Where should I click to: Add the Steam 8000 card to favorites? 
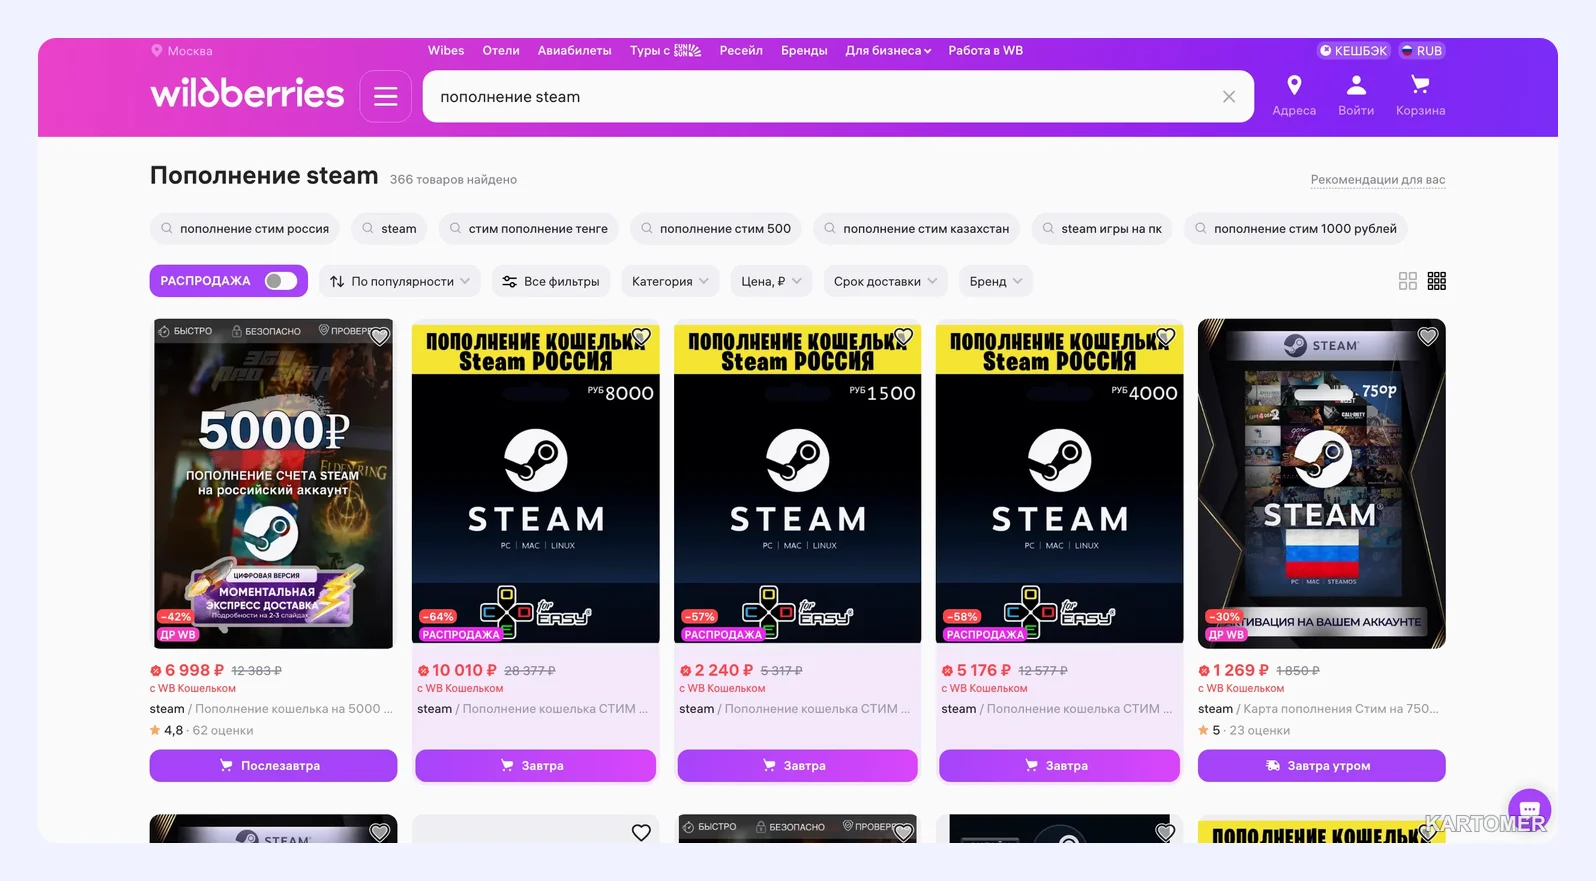642,336
